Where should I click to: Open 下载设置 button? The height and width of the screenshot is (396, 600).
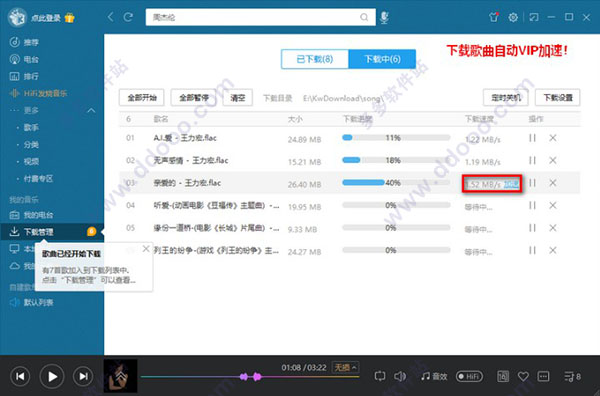point(558,98)
